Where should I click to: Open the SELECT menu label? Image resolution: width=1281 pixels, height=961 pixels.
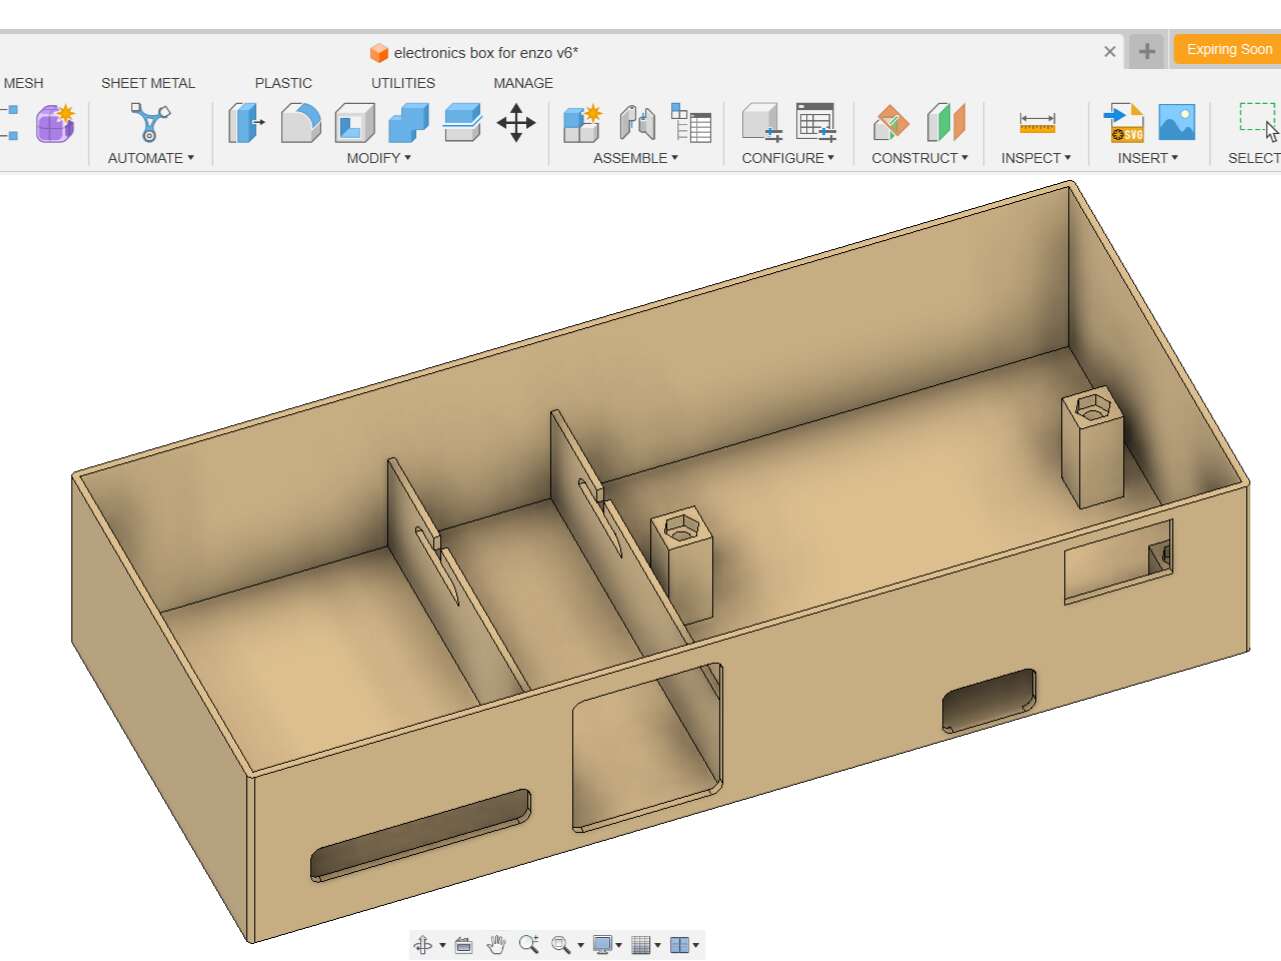point(1254,158)
